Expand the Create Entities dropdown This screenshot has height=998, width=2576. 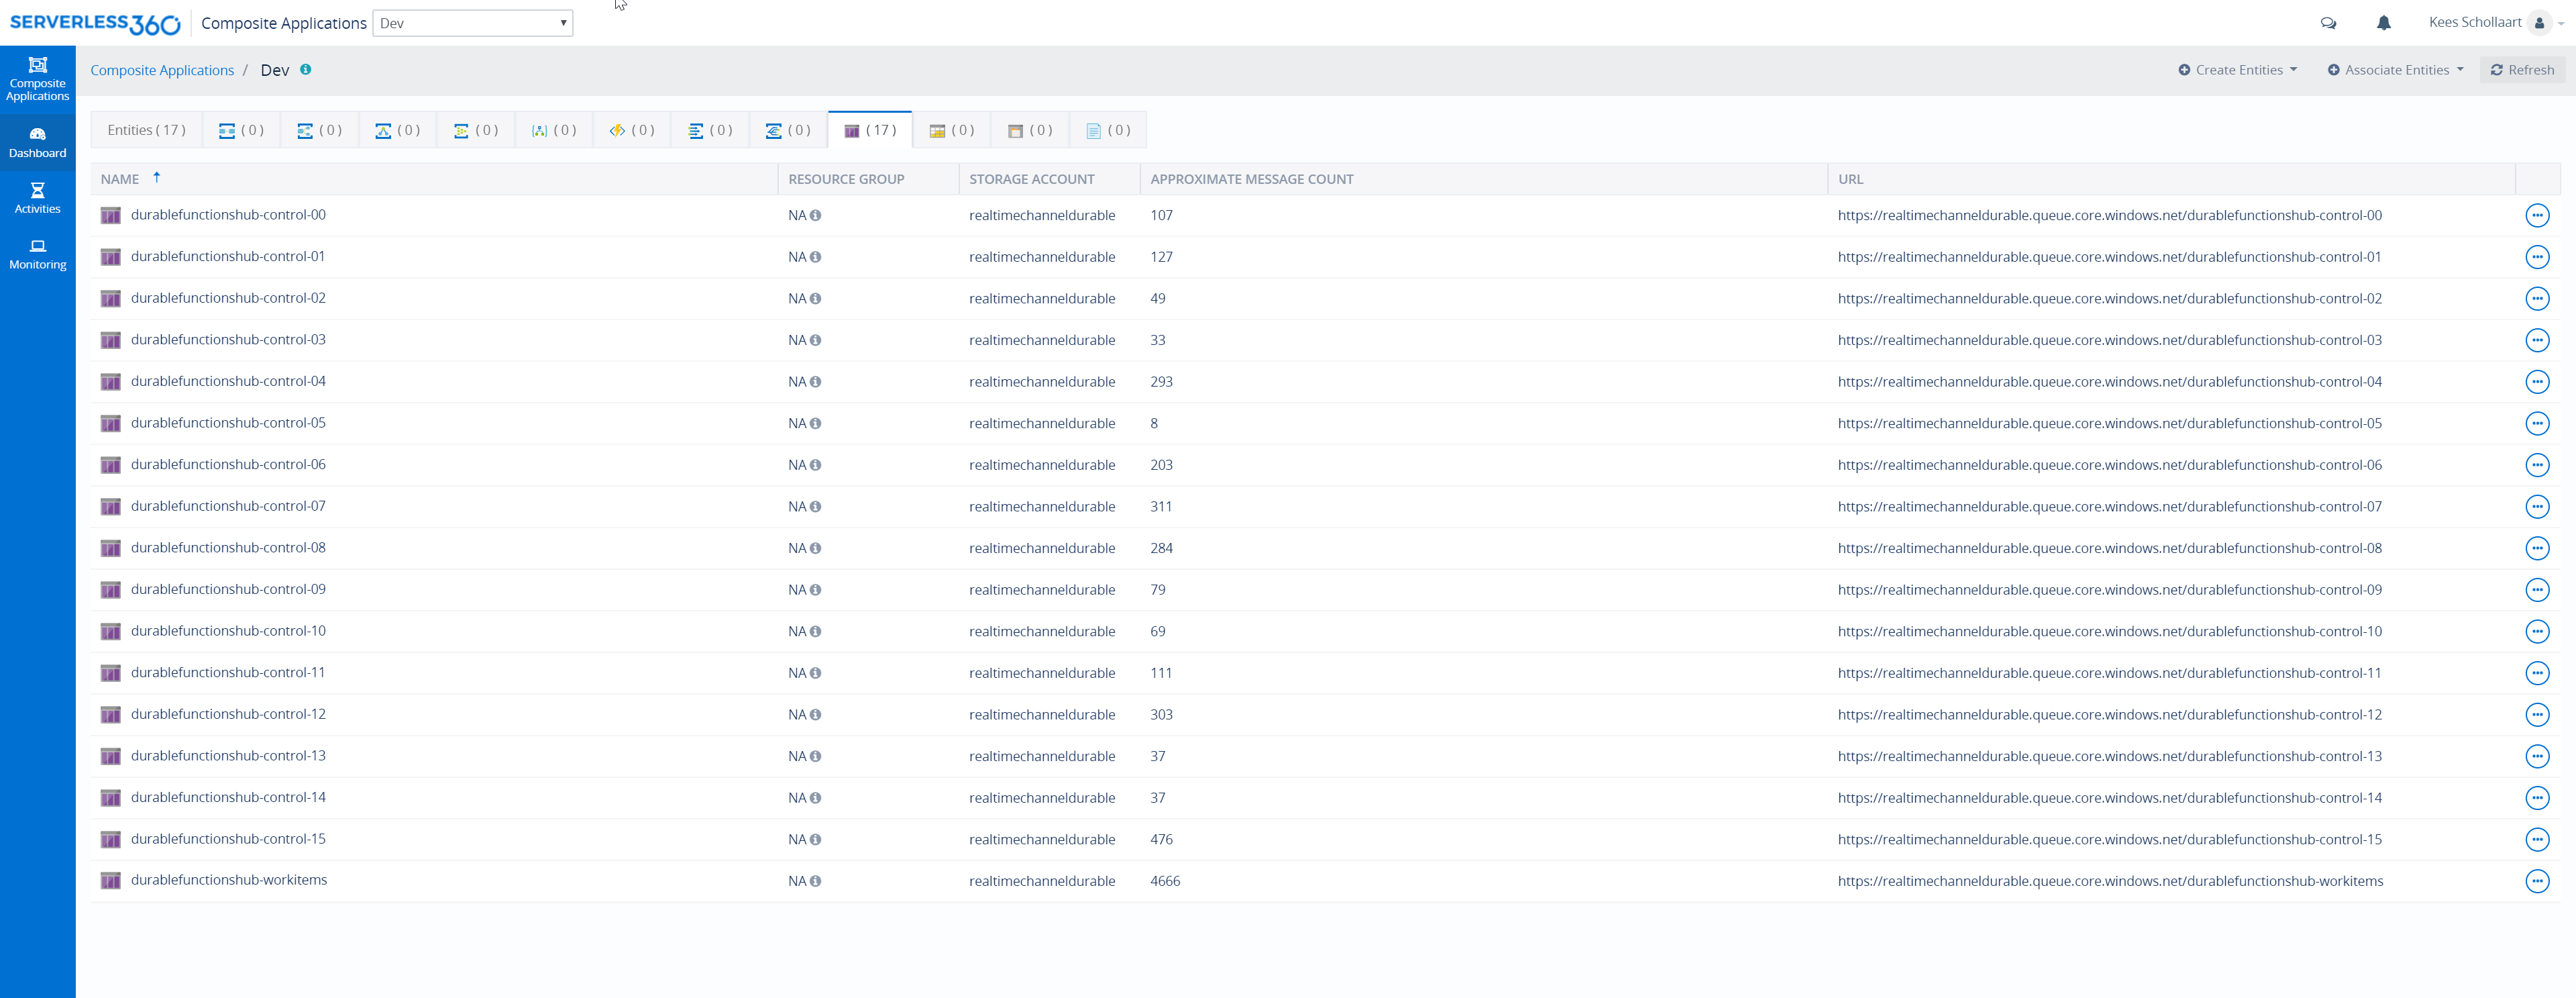pos(2238,69)
